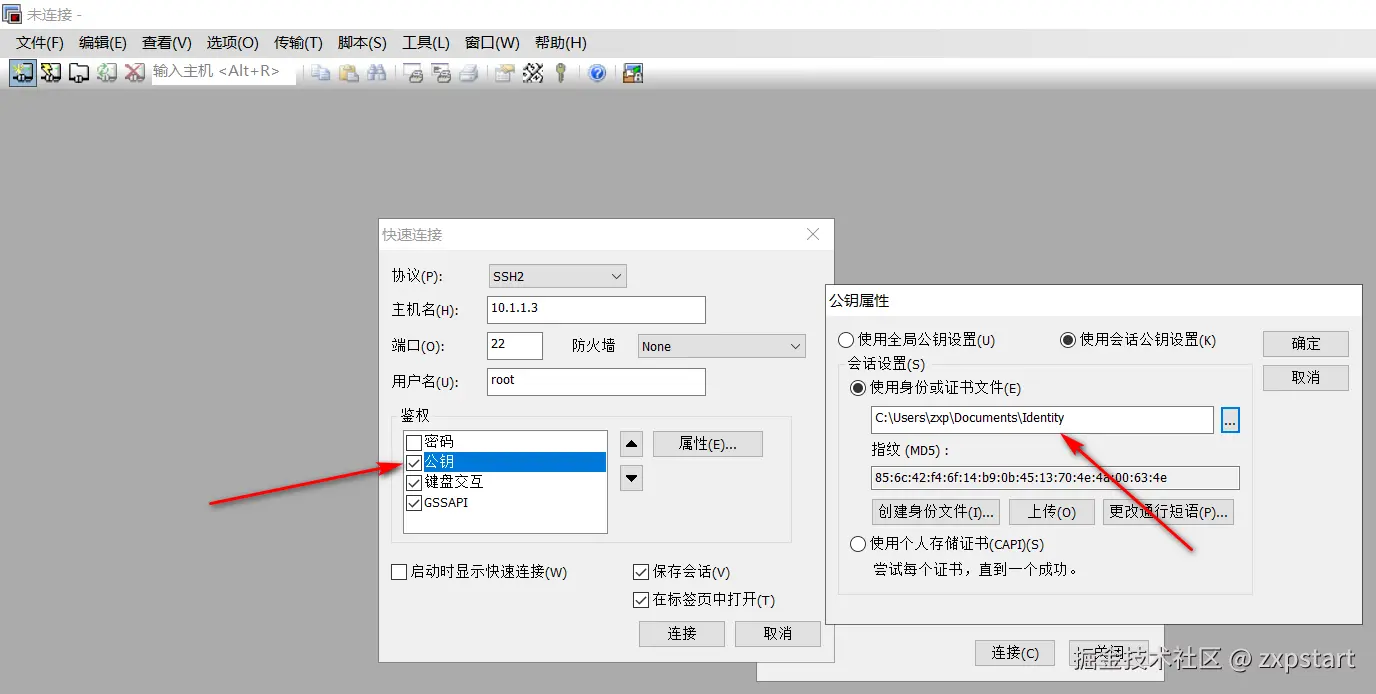
Task: Move authentication method up with arrow button
Action: click(x=631, y=443)
